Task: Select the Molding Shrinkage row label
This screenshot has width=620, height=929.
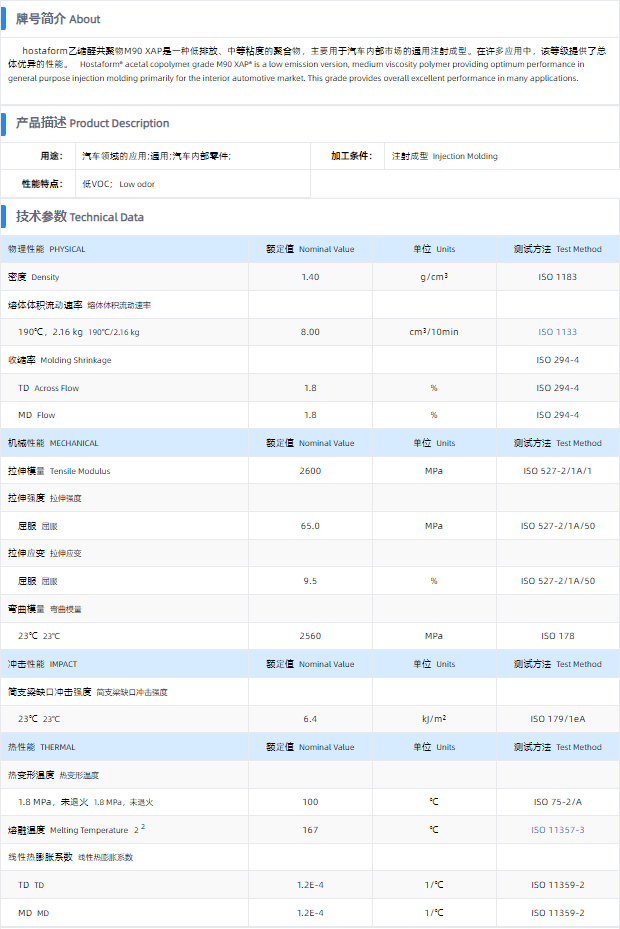Action: click(59, 360)
